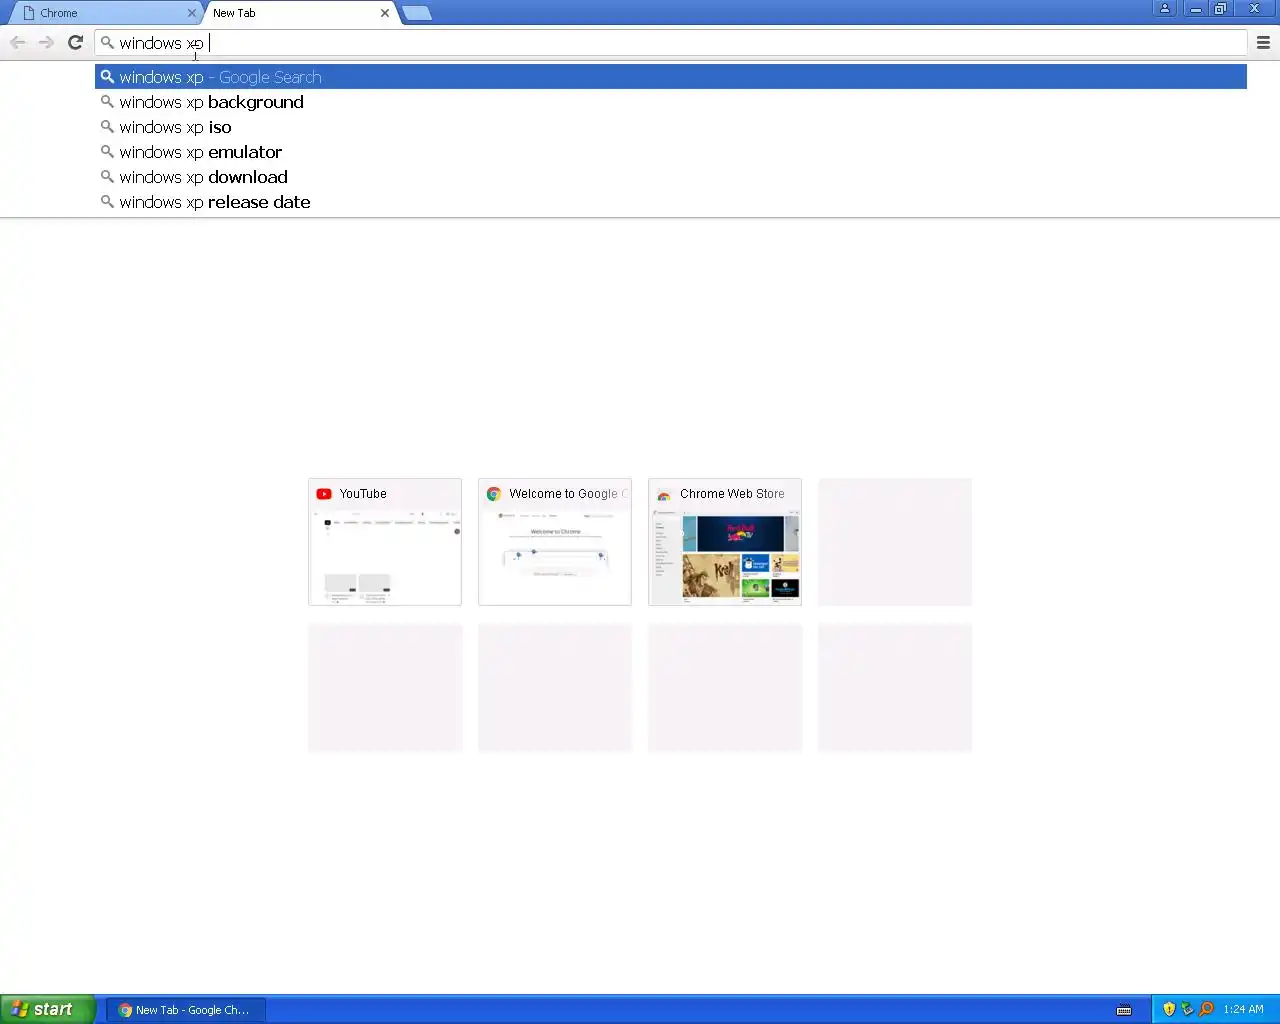Reload the page with the refresh icon
1280x1024 pixels.
pos(75,42)
